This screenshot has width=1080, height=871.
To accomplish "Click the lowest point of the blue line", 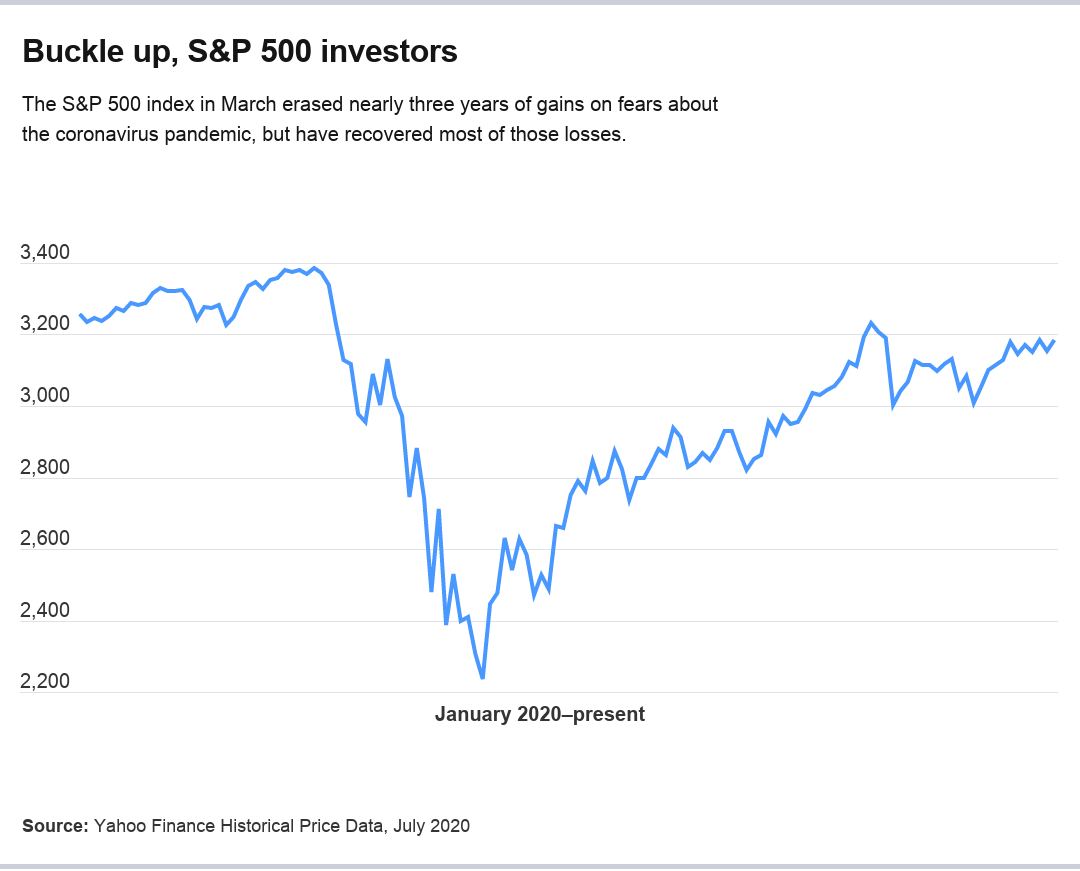I will (x=483, y=678).
